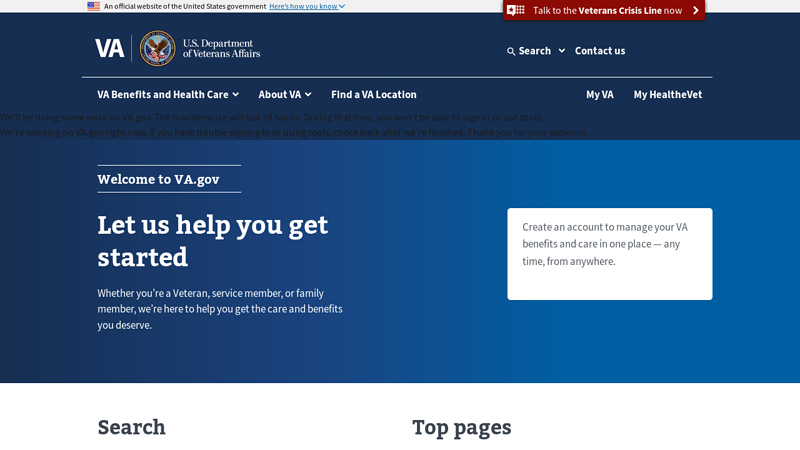800x450 pixels.
Task: Click the VA letters logo
Action: point(109,48)
